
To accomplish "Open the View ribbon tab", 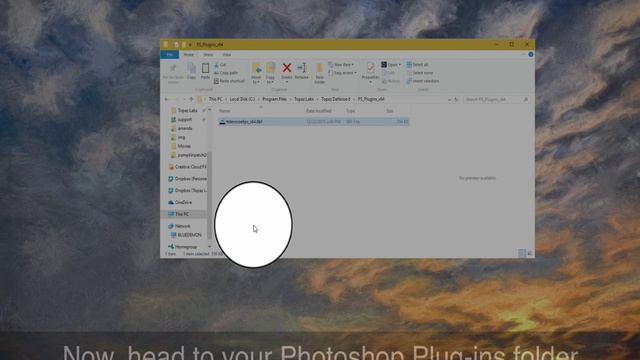I will (227, 54).
